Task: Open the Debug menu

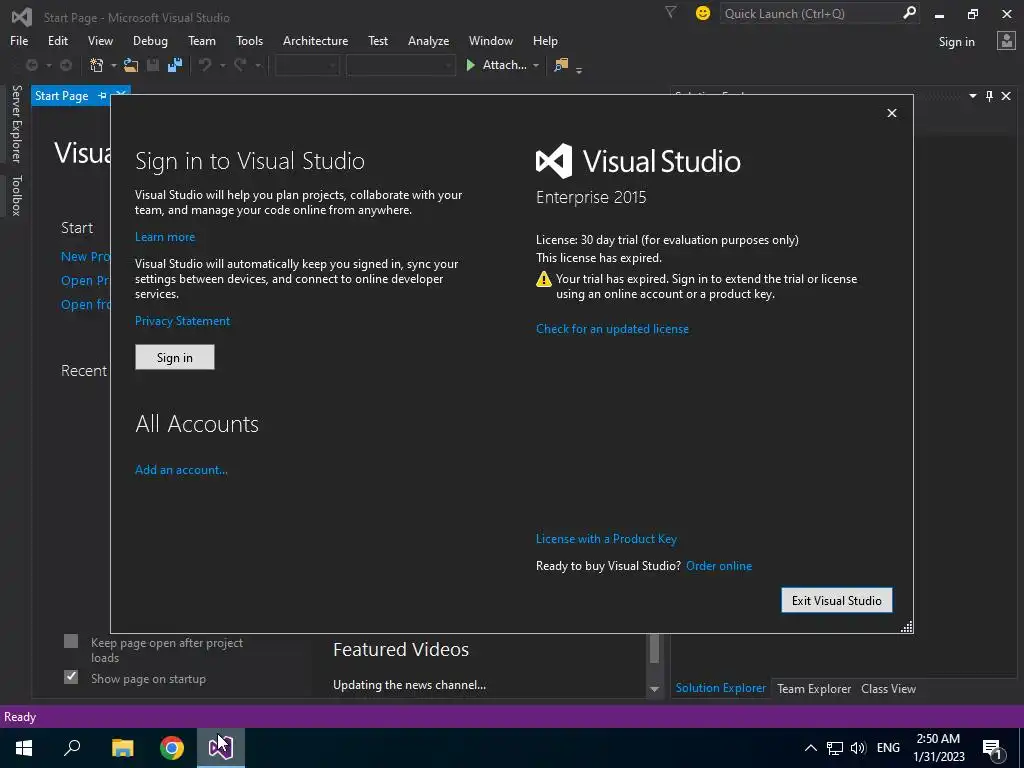Action: point(150,40)
